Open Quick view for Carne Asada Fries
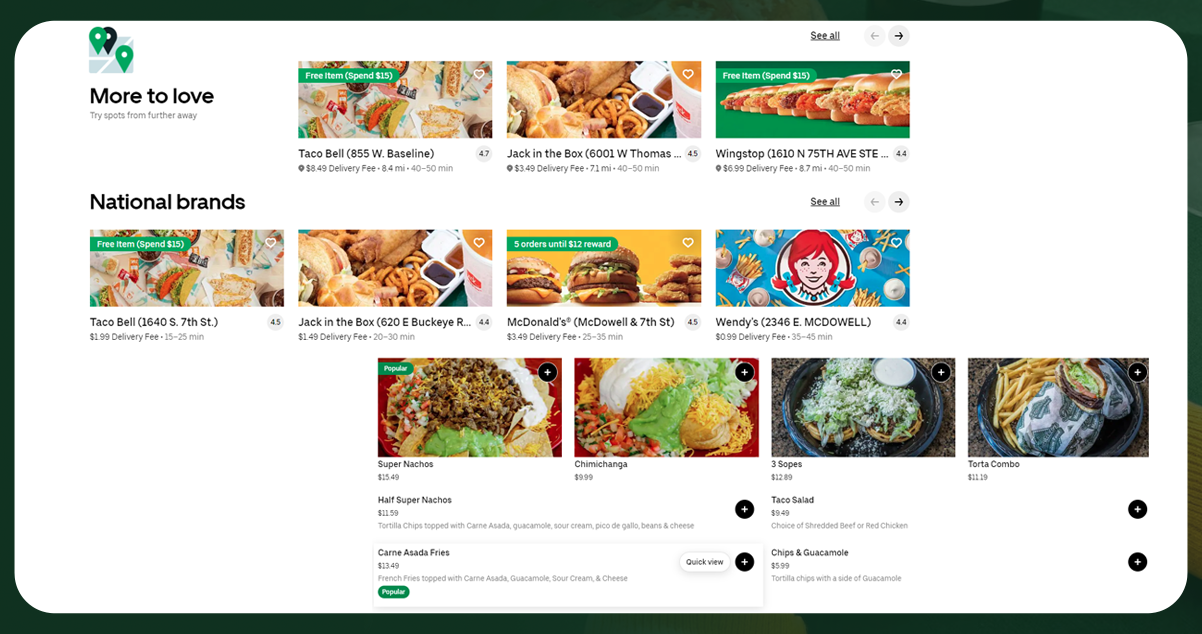Screen dimensions: 1202x634 pos(704,562)
